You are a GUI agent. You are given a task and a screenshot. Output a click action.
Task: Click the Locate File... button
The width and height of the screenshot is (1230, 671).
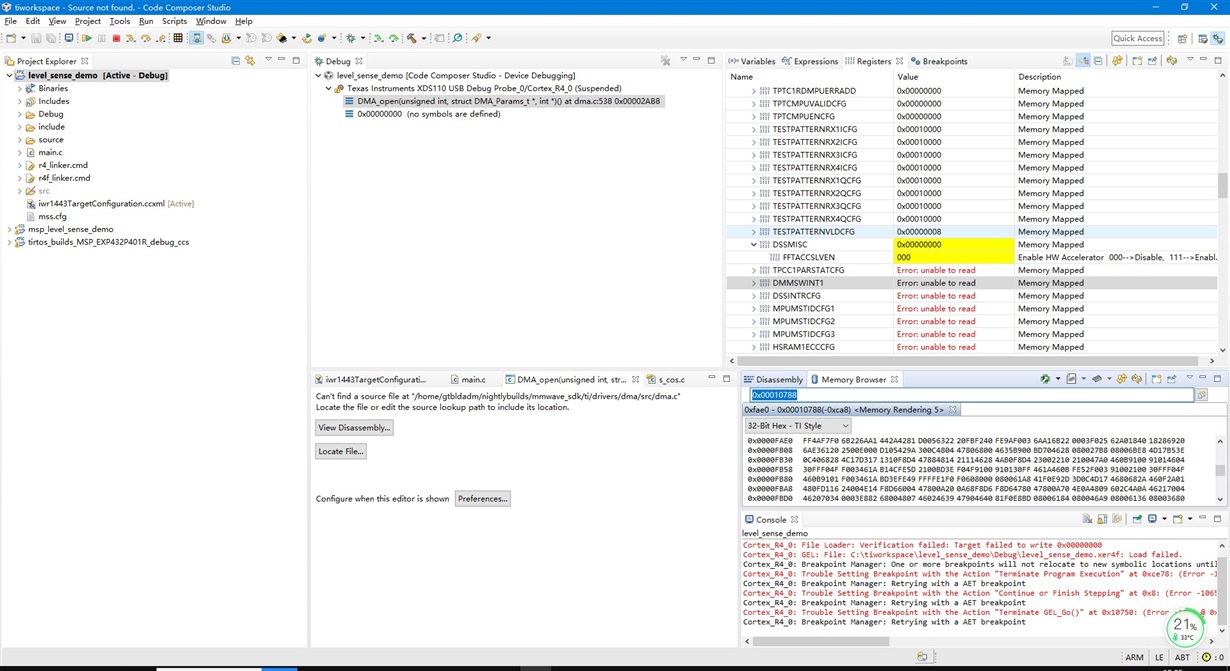tap(340, 452)
